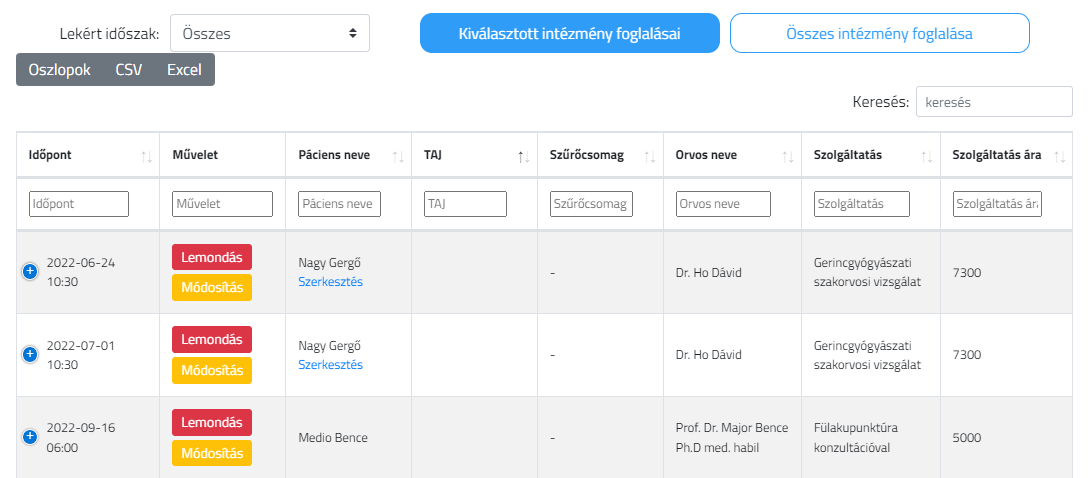Export table as CSV
Image resolution: width=1089 pixels, height=478 pixels.
(x=128, y=70)
